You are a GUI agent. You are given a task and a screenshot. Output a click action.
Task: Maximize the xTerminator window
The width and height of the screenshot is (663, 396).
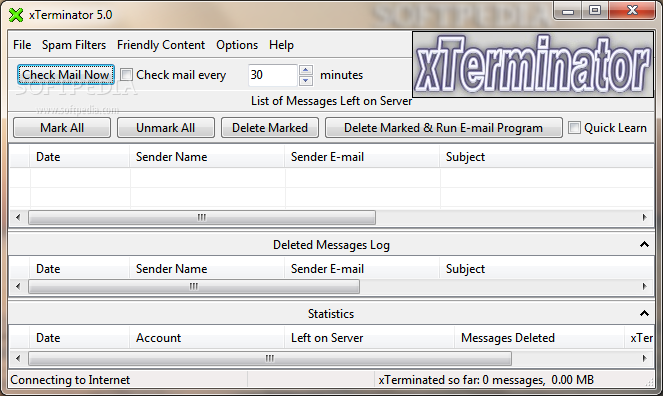pyautogui.click(x=595, y=11)
